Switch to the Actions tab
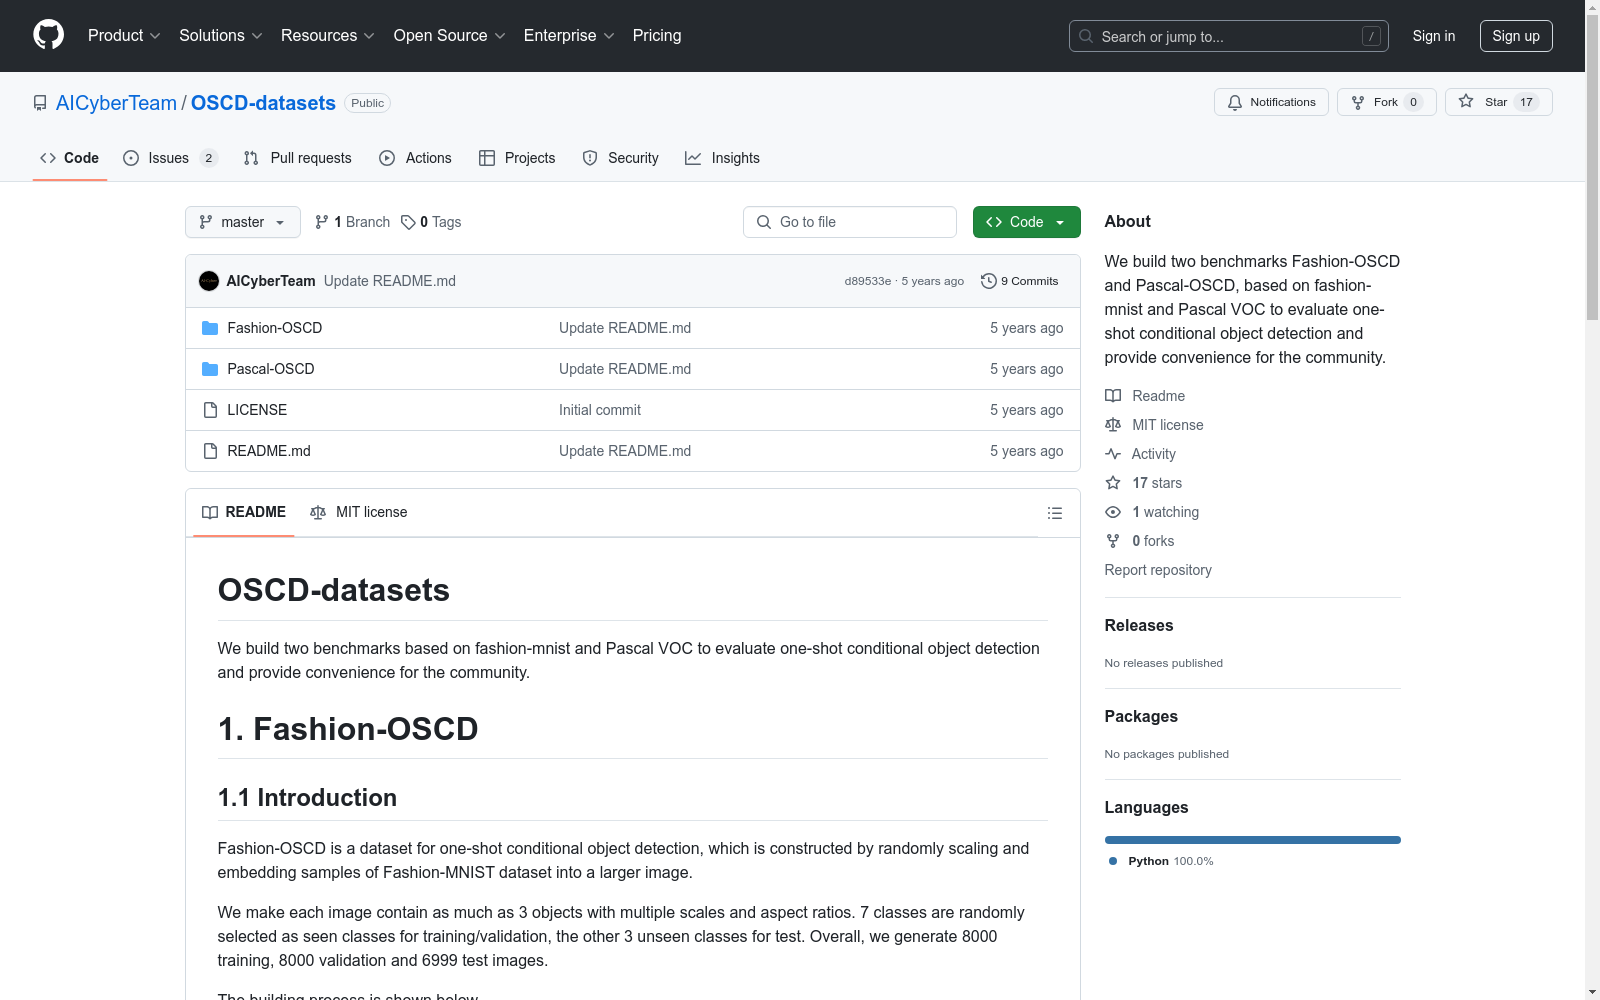This screenshot has height=1000, width=1600. 415,158
